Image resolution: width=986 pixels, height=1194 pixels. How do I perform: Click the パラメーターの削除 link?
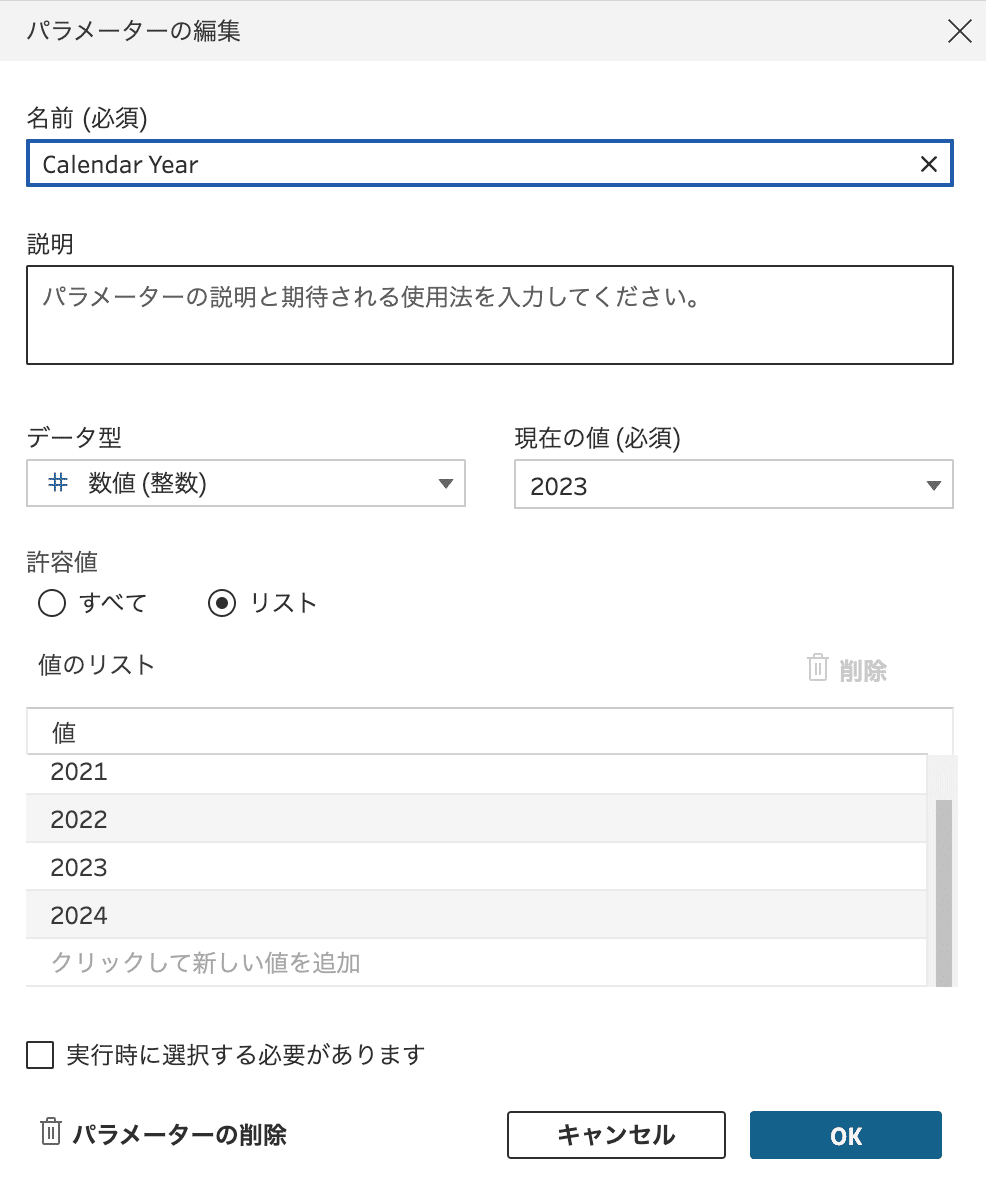click(x=179, y=1135)
